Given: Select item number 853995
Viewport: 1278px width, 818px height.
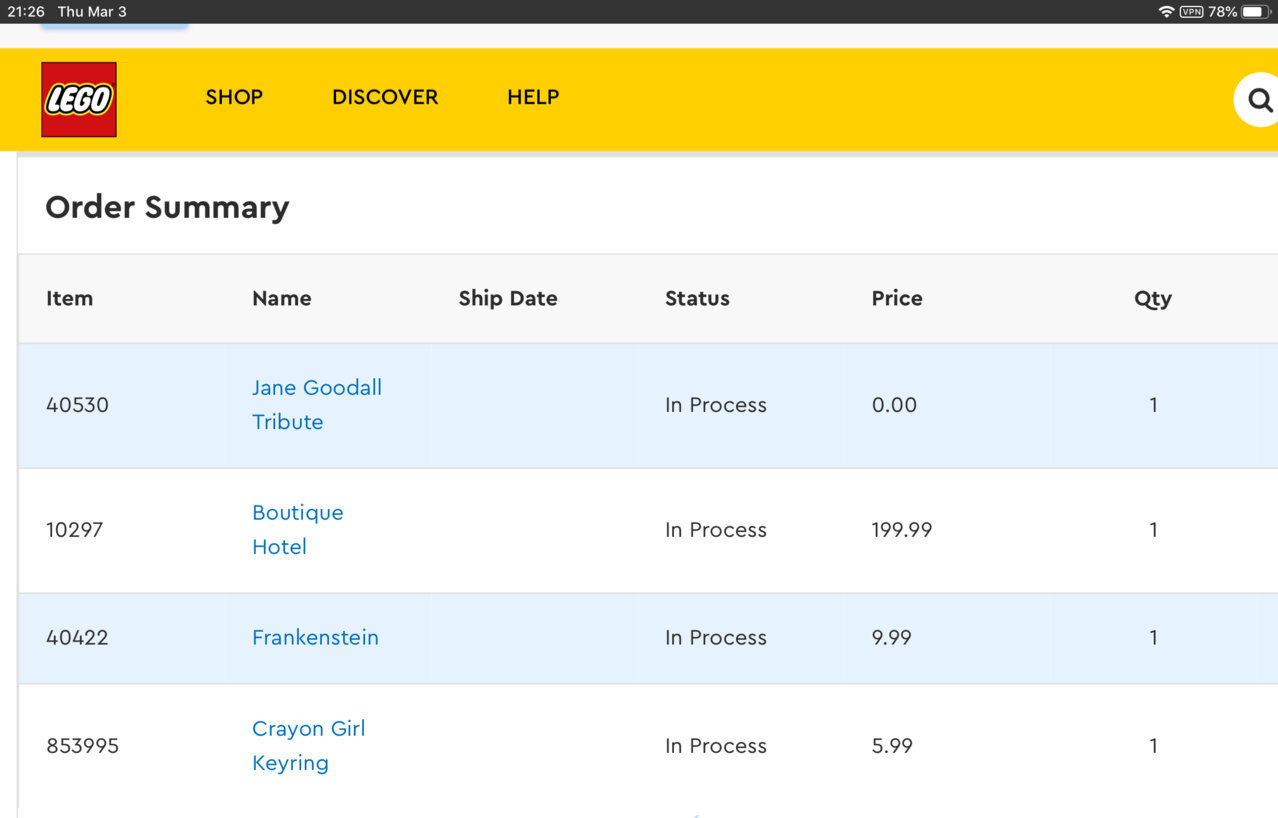Looking at the screenshot, I should click(82, 746).
